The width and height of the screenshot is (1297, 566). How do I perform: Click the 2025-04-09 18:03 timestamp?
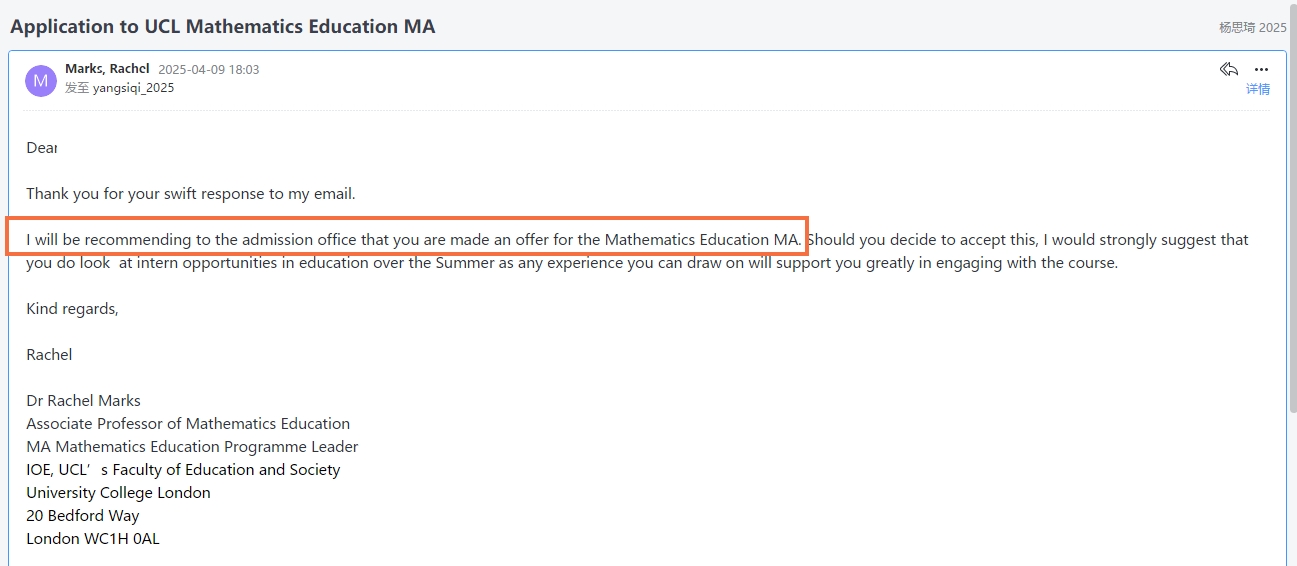point(208,70)
